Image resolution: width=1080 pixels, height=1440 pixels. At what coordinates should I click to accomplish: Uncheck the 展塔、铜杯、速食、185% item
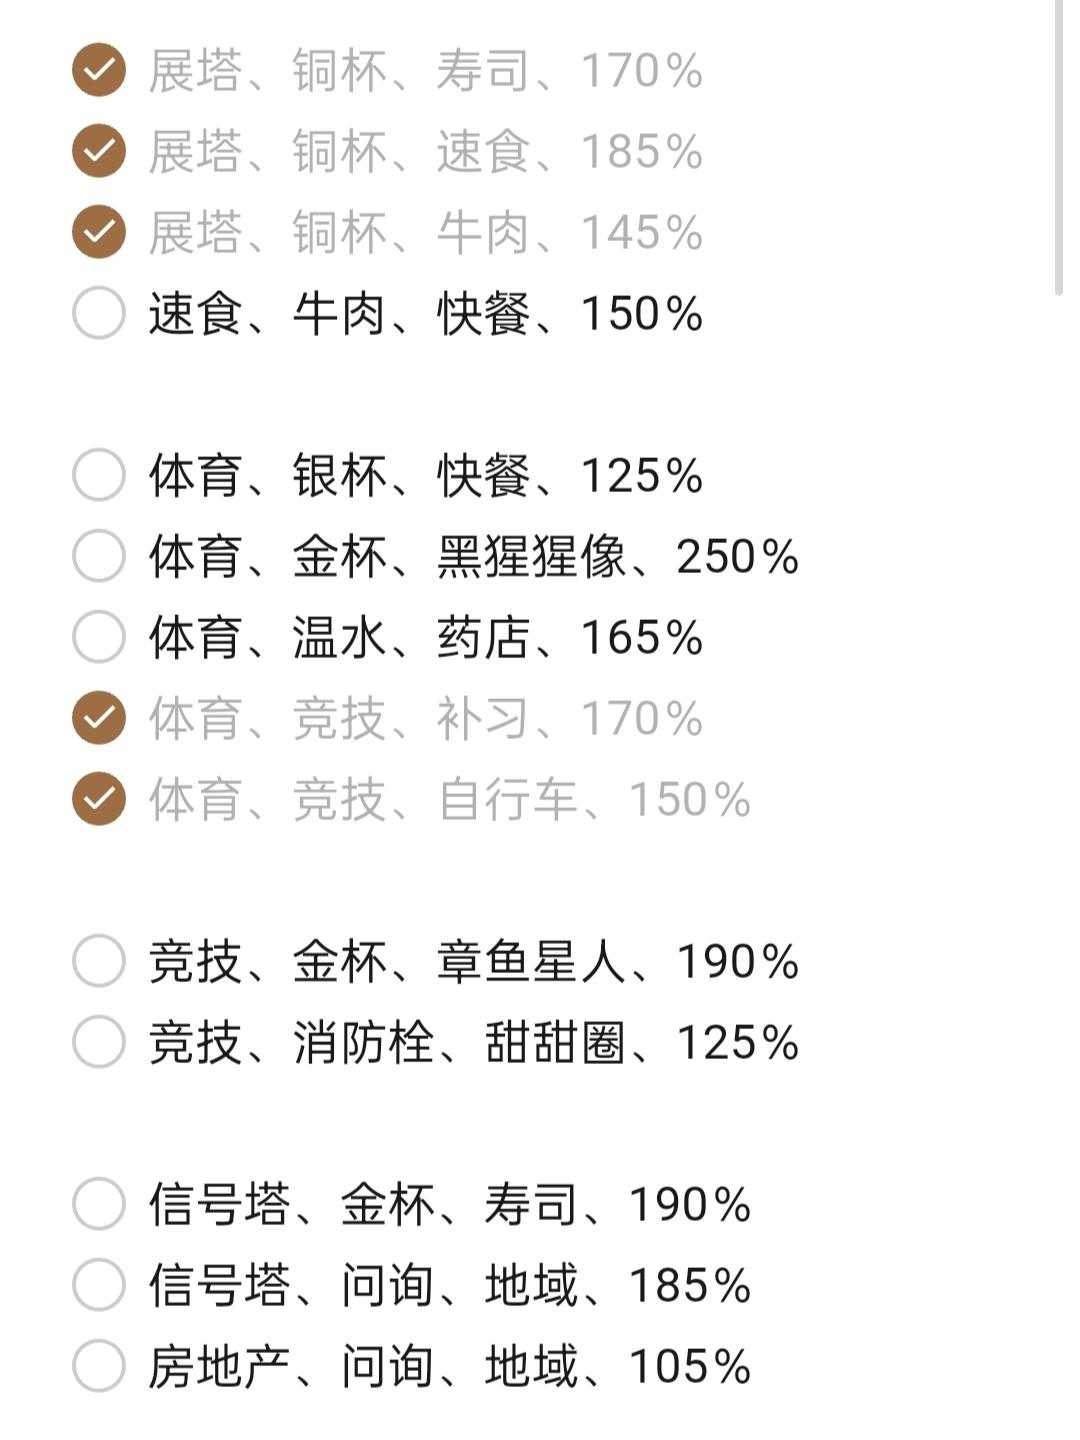[99, 151]
